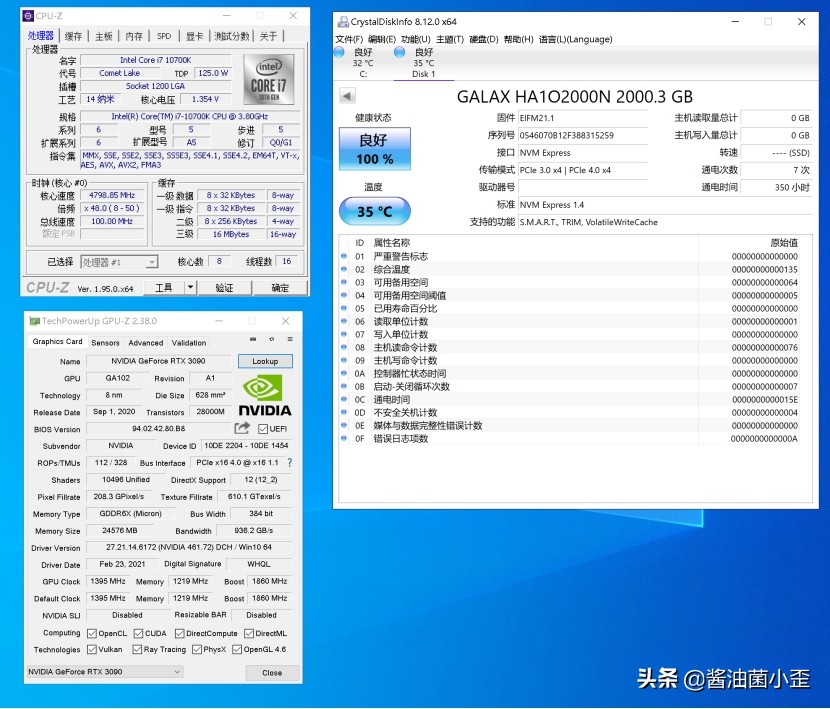The image size is (830, 709).
Task: Click the Intel Core i7 badge in CPU-Z
Action: (x=270, y=78)
